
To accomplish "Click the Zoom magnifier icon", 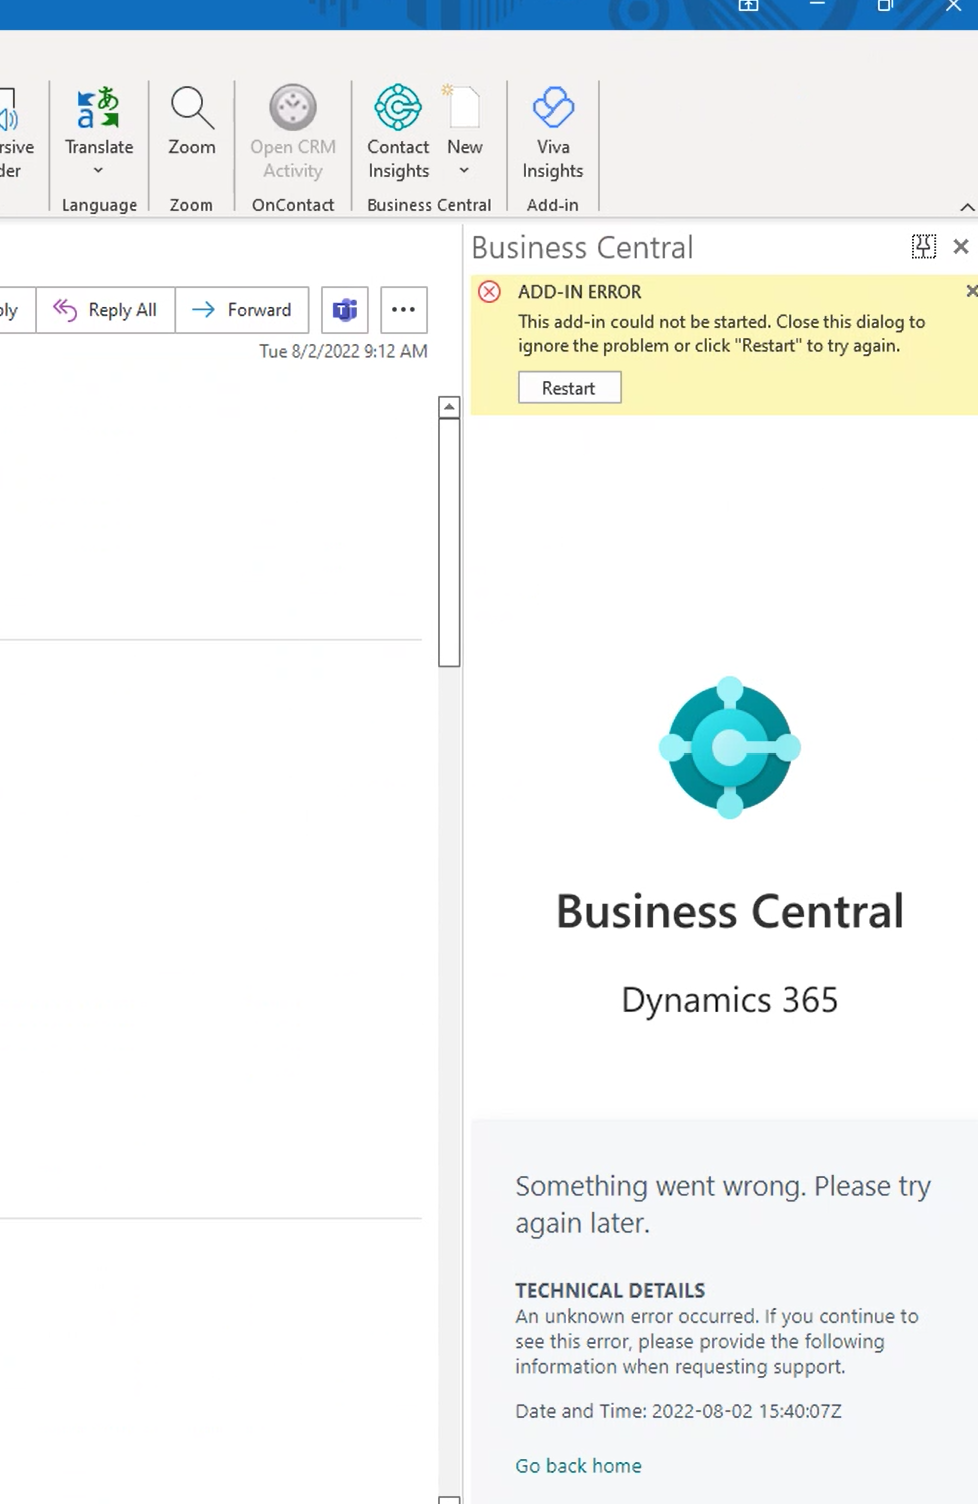I will [x=192, y=108].
